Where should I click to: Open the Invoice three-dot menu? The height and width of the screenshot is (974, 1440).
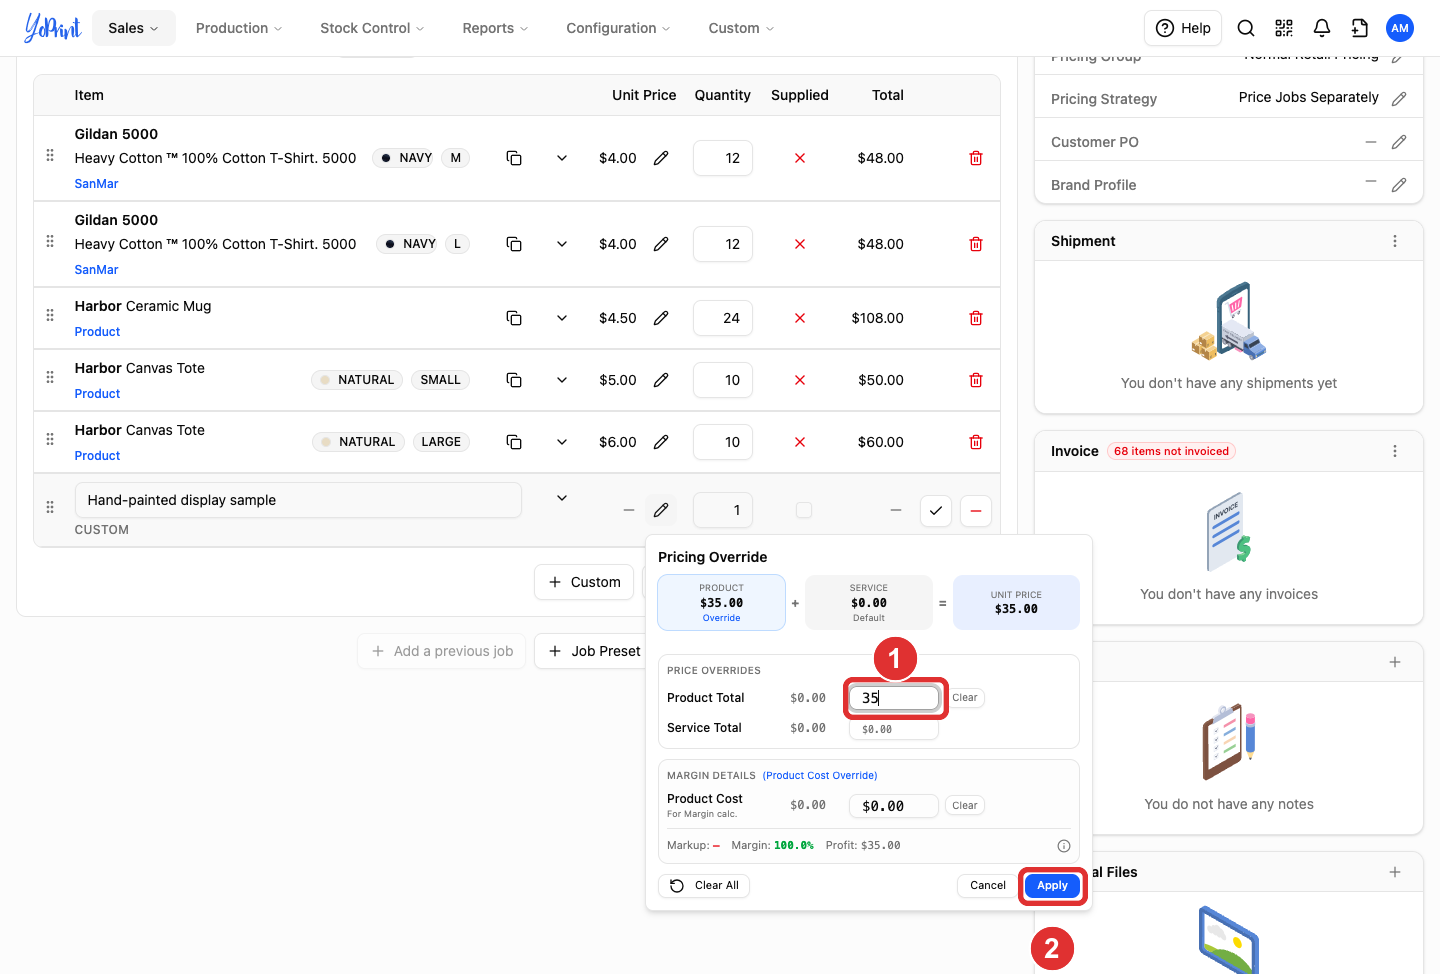(1395, 451)
